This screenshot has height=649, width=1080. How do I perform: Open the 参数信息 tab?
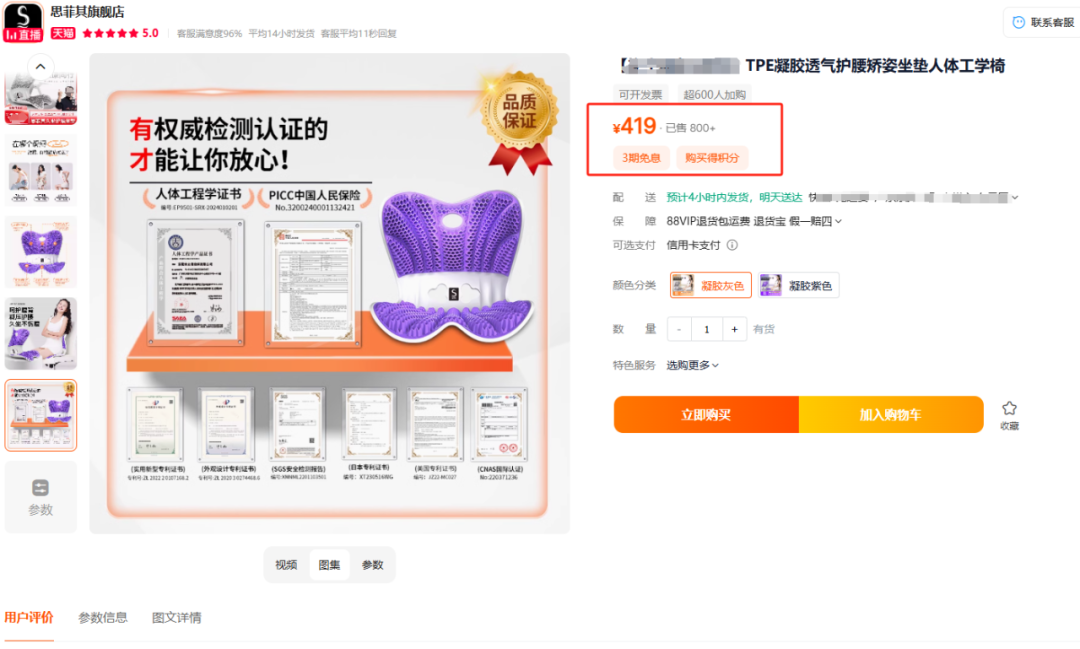tap(103, 618)
